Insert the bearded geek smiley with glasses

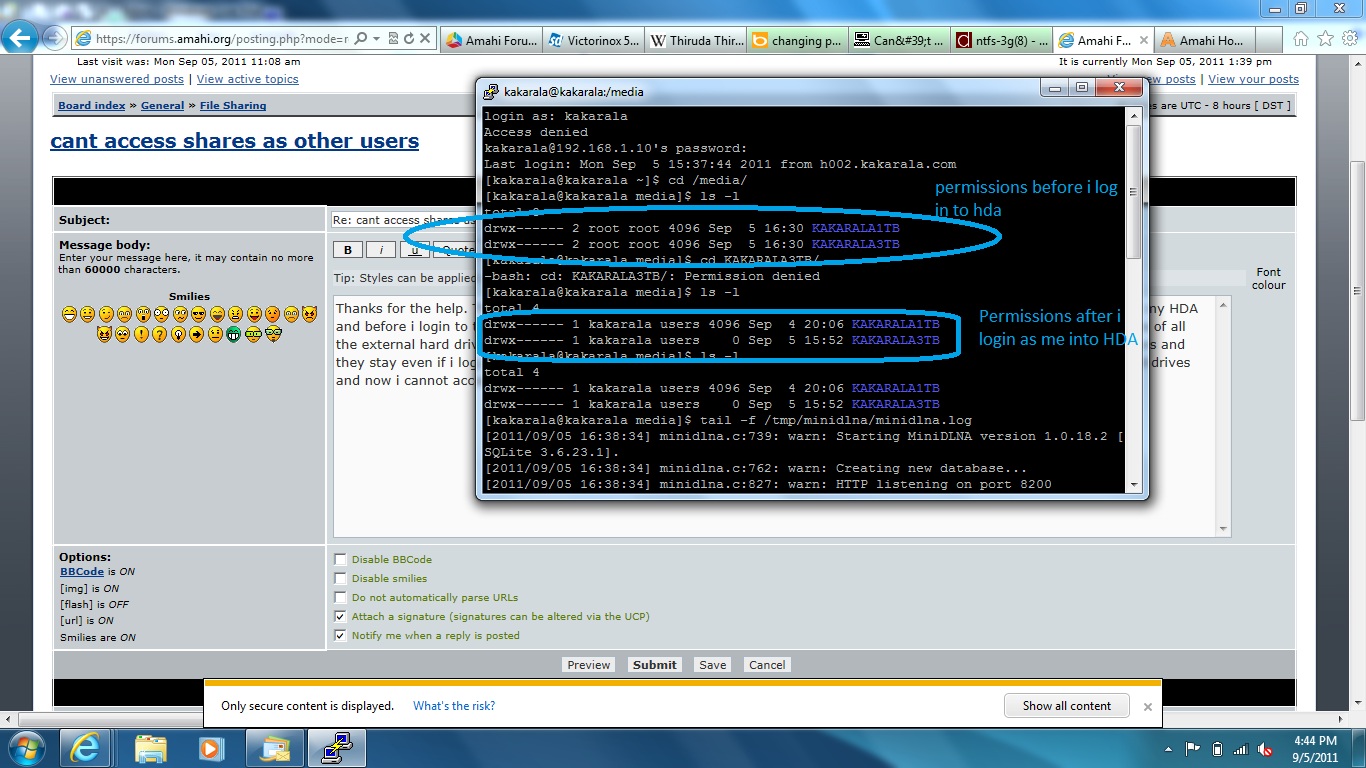click(x=273, y=334)
